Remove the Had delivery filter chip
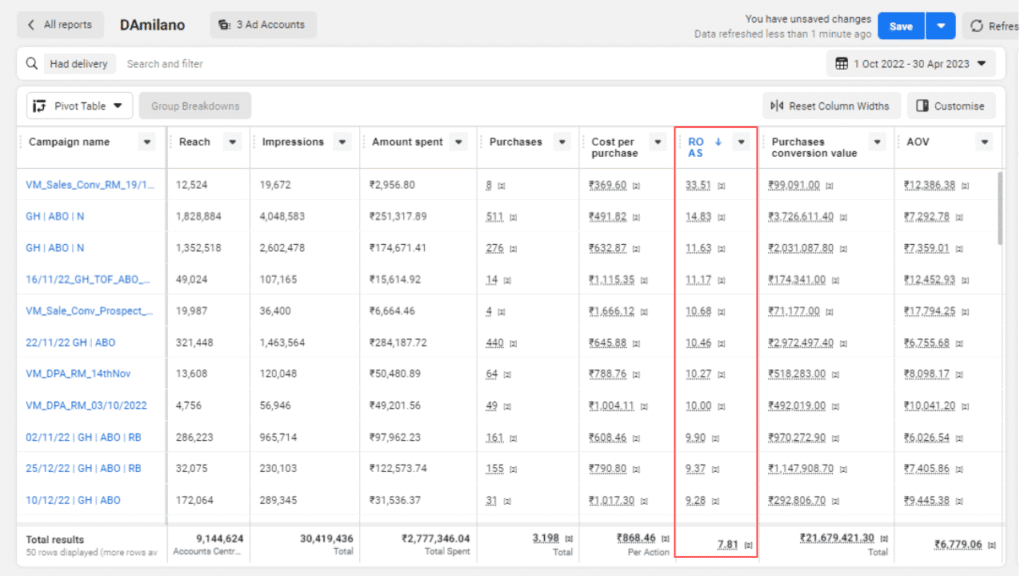This screenshot has height=576, width=1024. tap(82, 64)
